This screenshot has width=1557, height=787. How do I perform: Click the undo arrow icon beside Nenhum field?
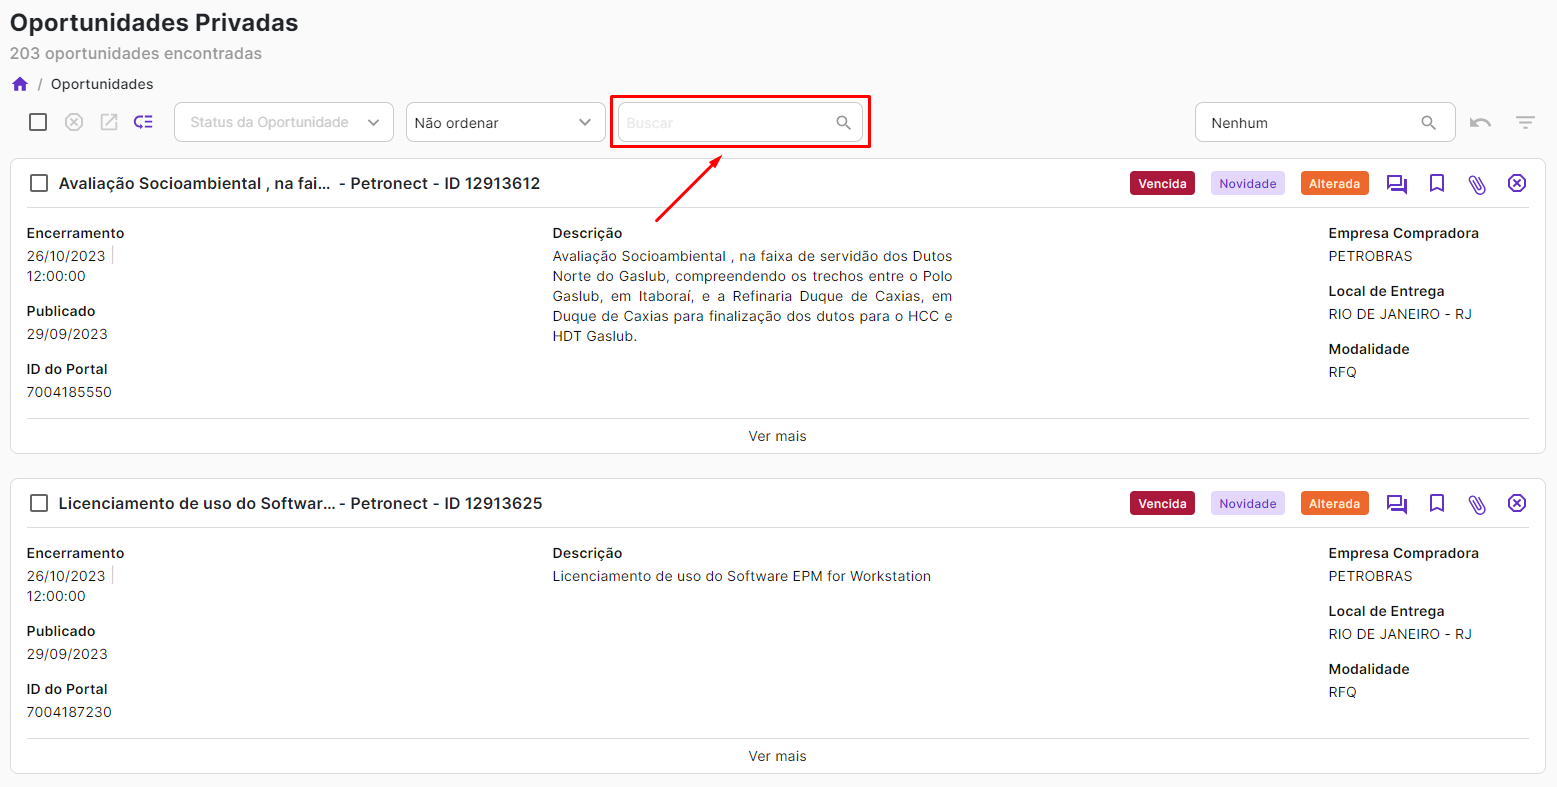[x=1480, y=123]
